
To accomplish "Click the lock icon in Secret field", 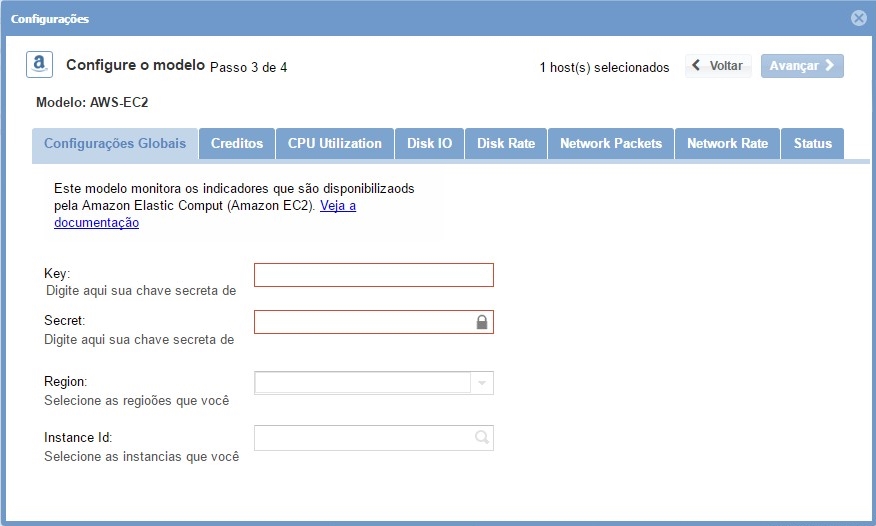I will (x=481, y=322).
